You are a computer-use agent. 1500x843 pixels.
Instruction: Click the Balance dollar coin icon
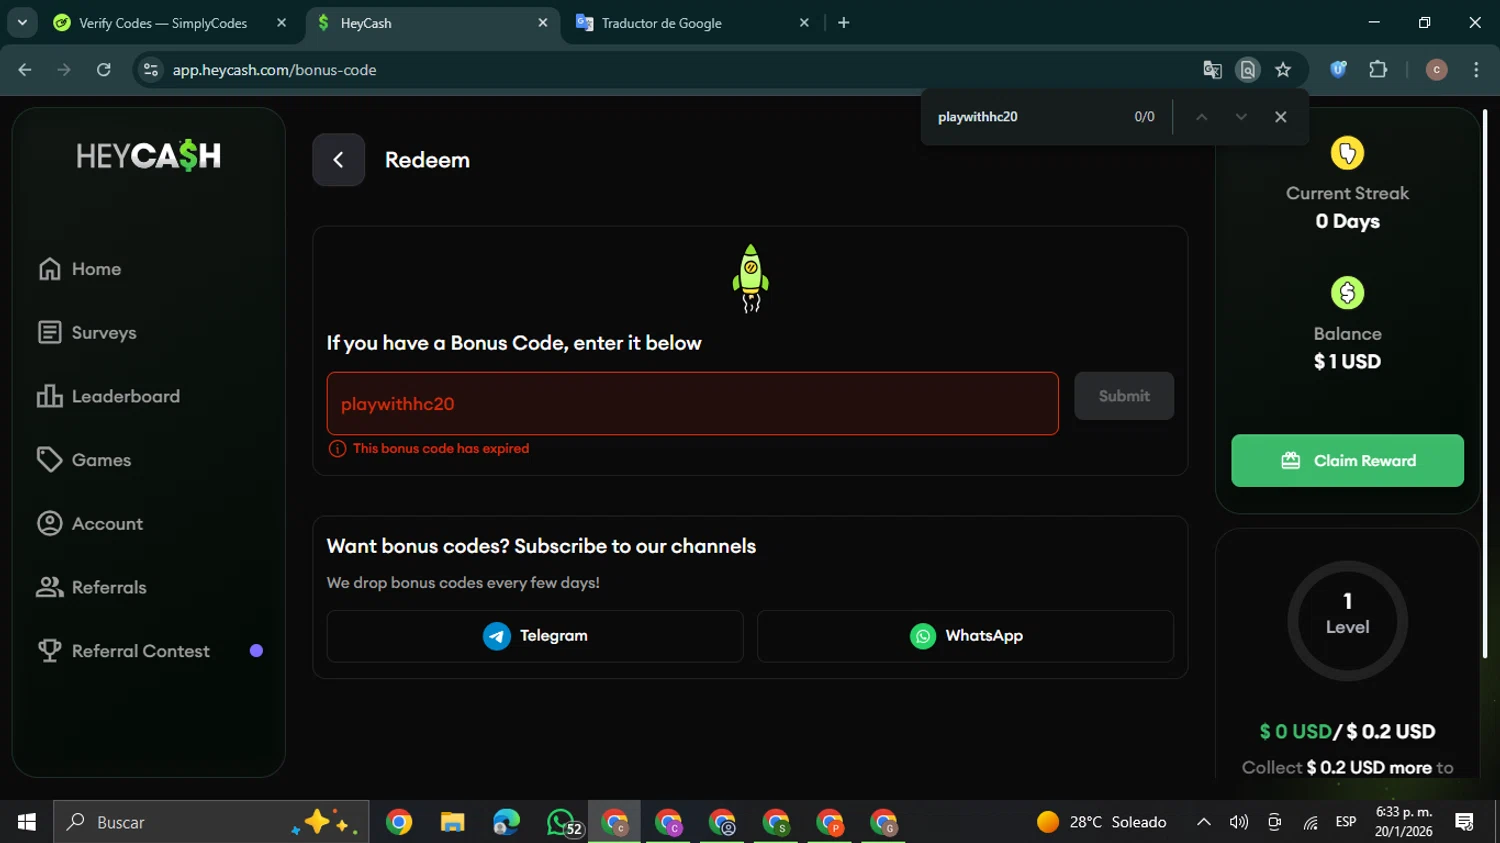tap(1347, 293)
